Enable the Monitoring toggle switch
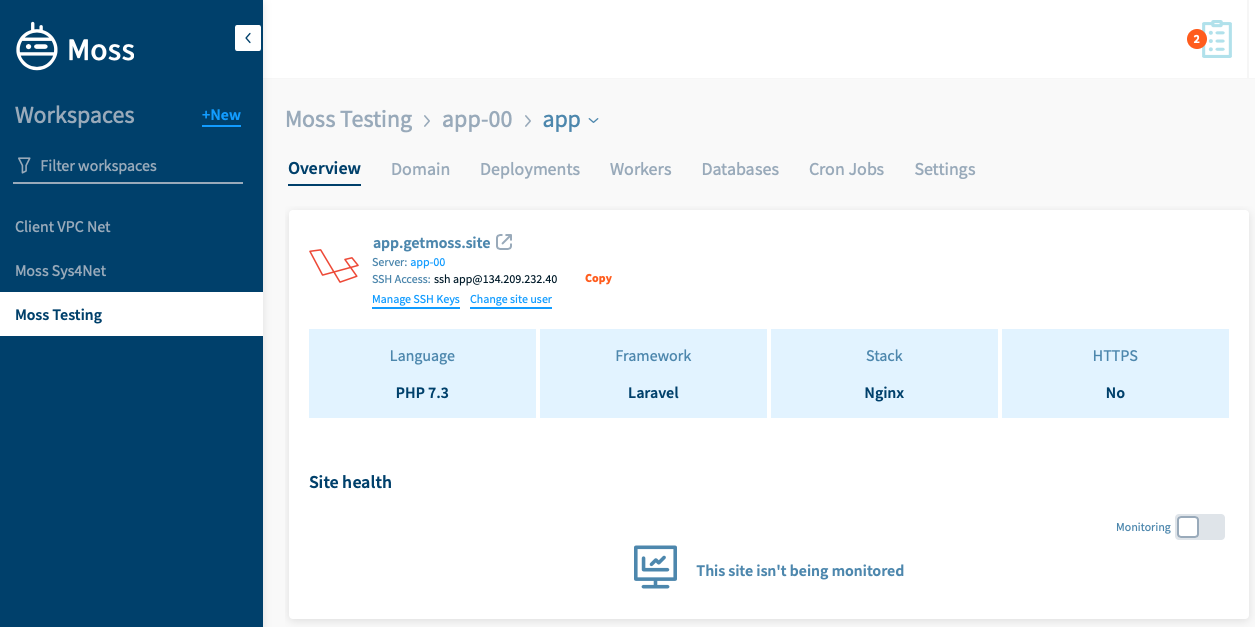The width and height of the screenshot is (1255, 627). [1200, 527]
